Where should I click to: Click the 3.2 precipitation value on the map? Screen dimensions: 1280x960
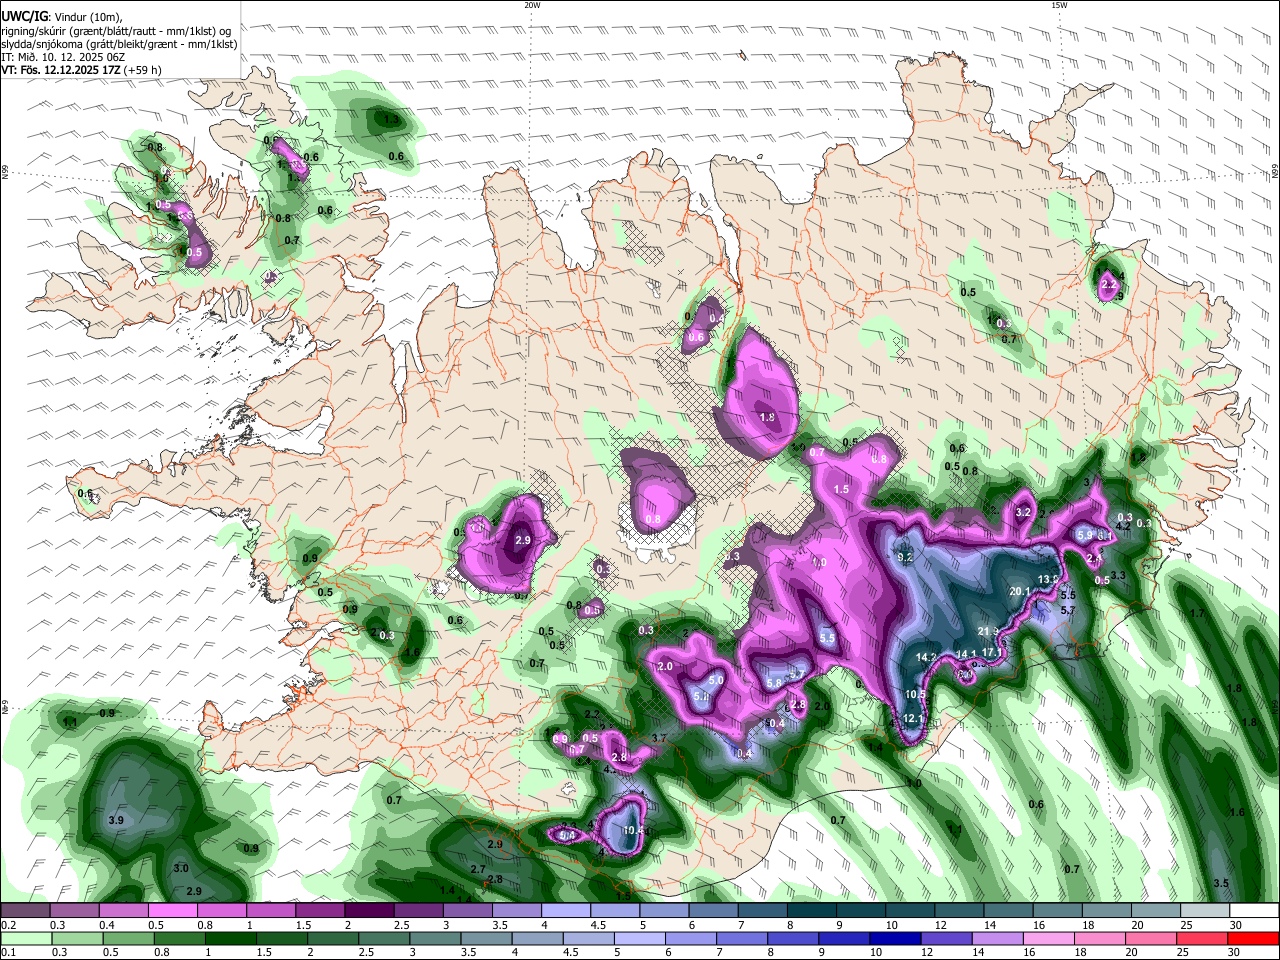pos(1023,512)
